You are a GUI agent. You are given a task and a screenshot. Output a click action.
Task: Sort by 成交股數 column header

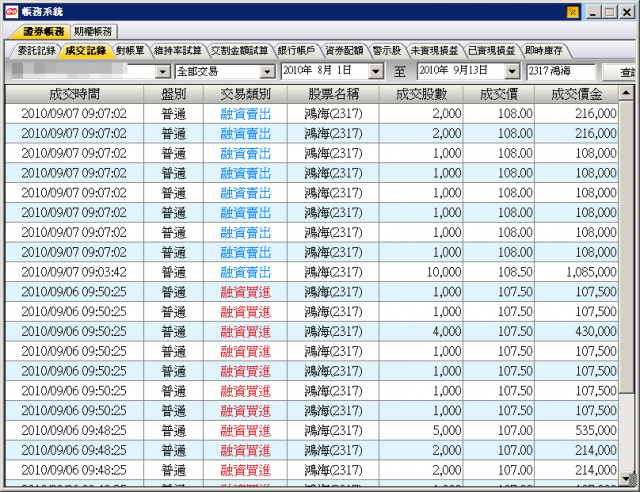(421, 94)
